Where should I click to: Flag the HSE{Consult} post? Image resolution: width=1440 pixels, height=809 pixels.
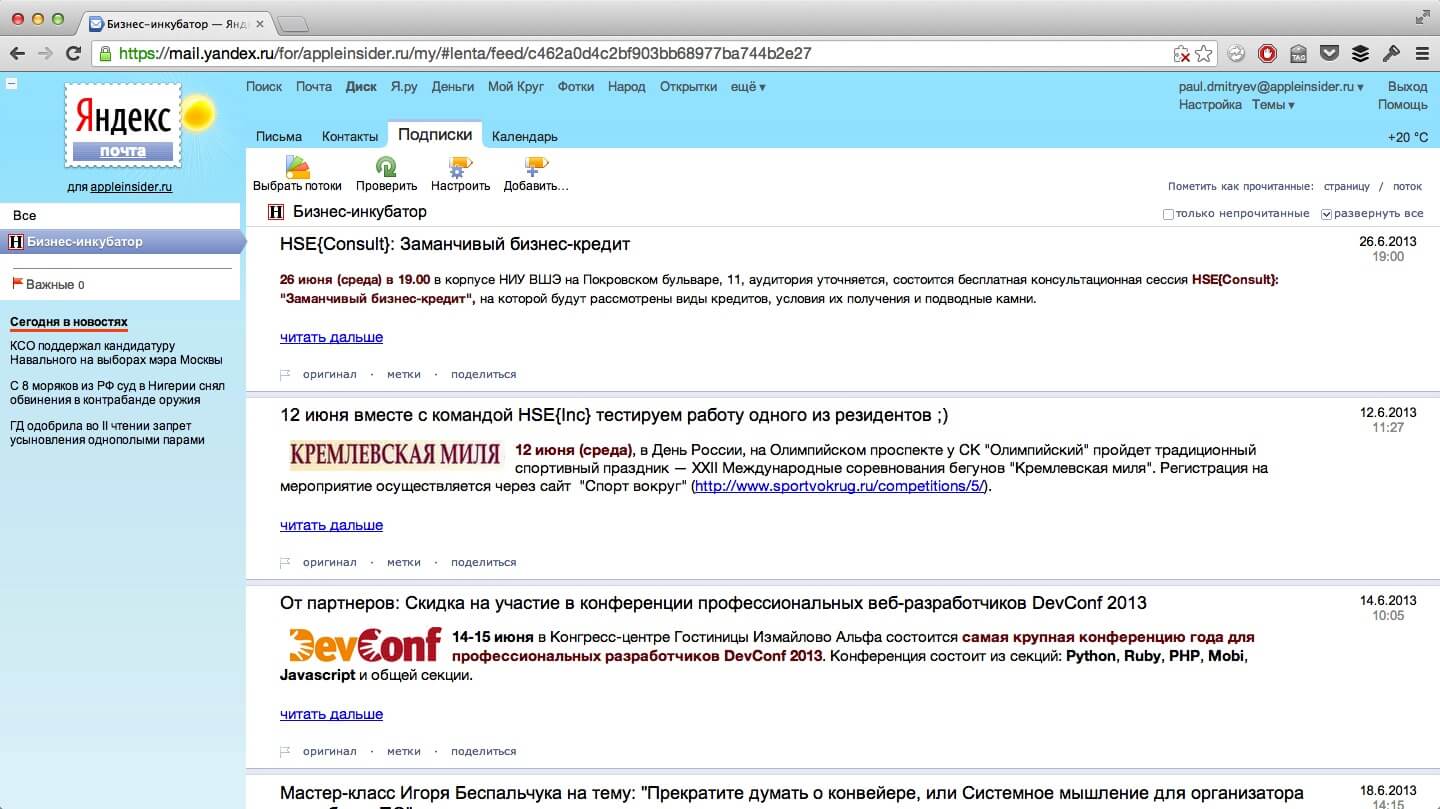(285, 374)
